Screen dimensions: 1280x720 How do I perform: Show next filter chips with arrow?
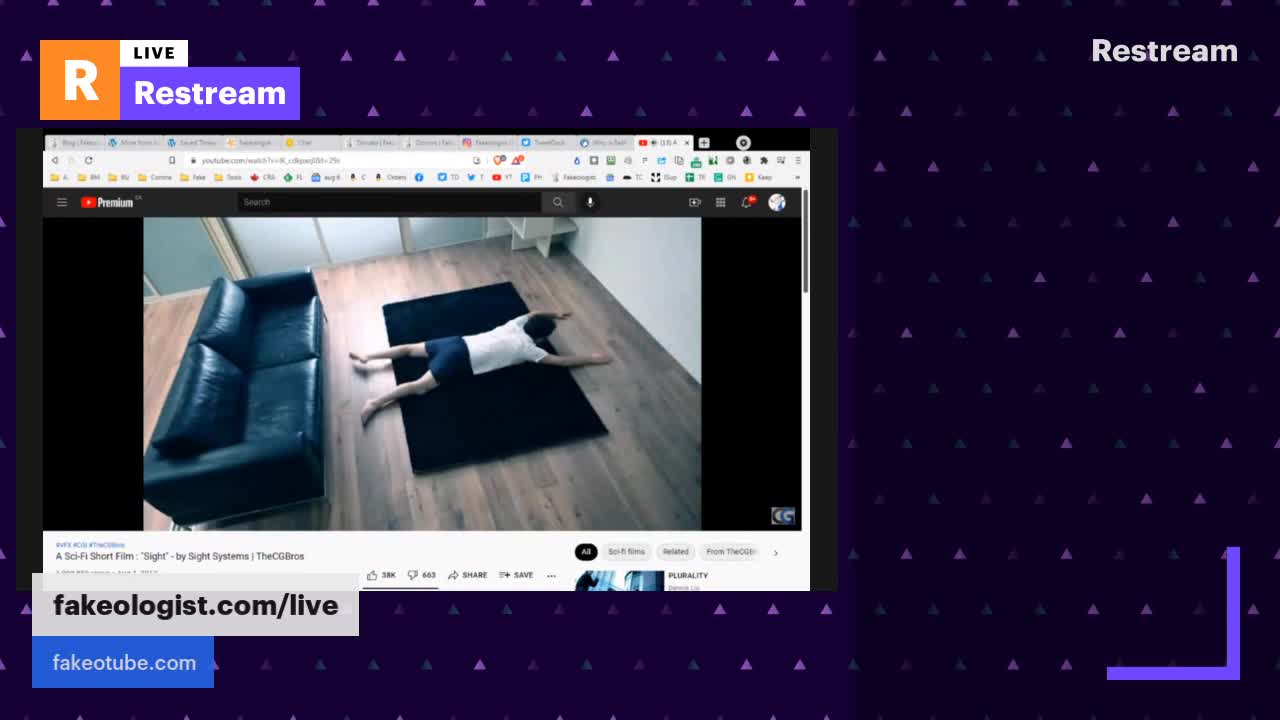[x=775, y=552]
